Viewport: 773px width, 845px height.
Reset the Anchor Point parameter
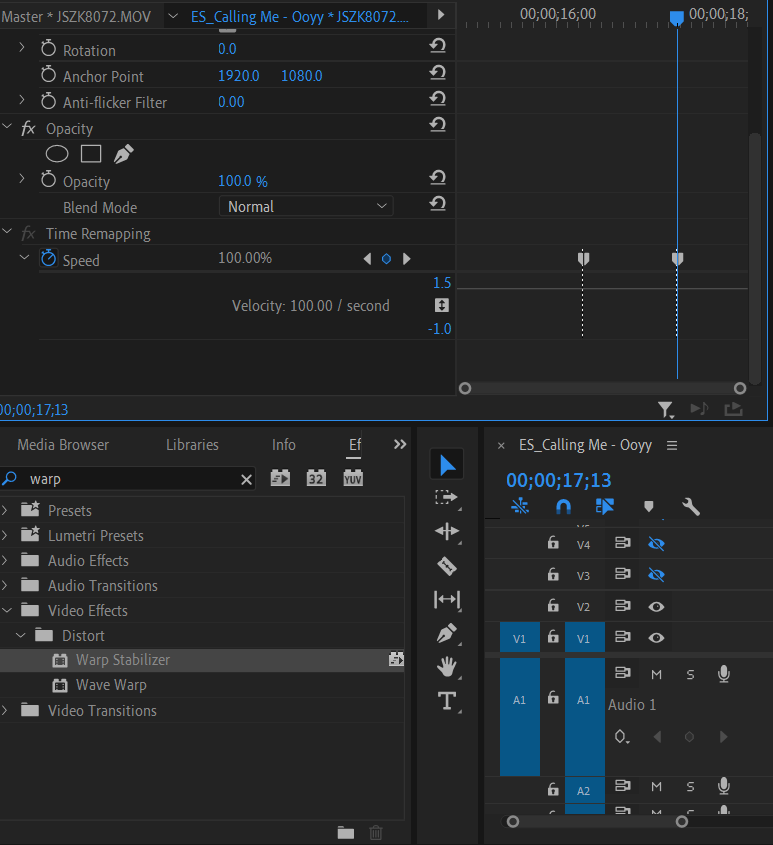[x=437, y=76]
